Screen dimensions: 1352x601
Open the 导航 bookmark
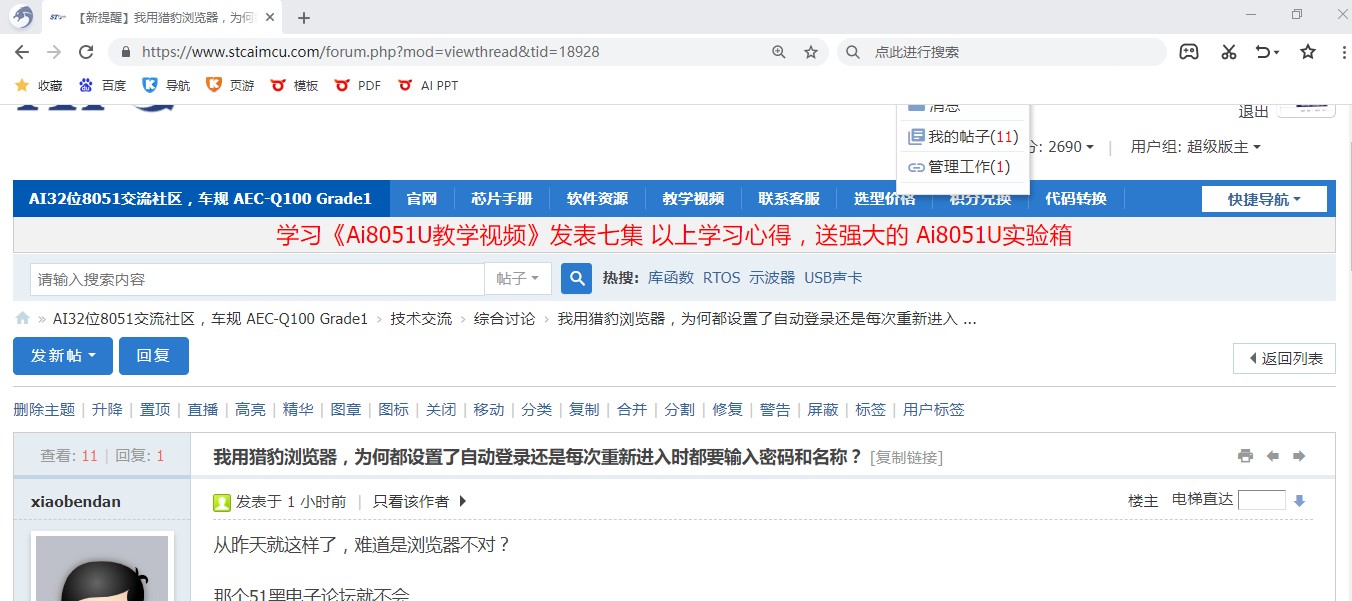tap(166, 86)
